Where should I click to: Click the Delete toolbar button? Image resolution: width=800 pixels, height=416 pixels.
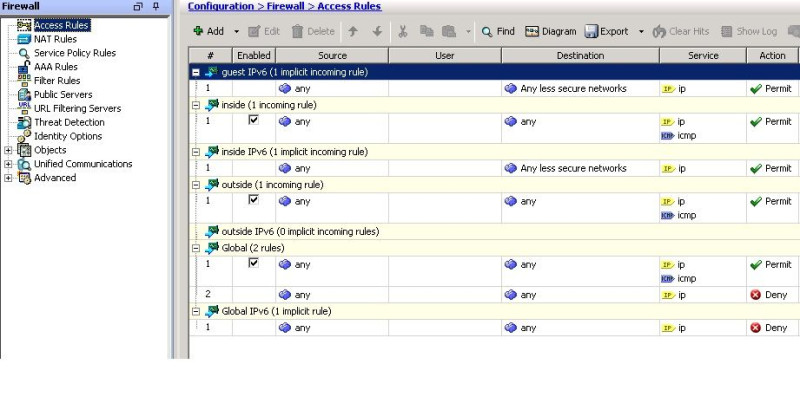(x=313, y=31)
